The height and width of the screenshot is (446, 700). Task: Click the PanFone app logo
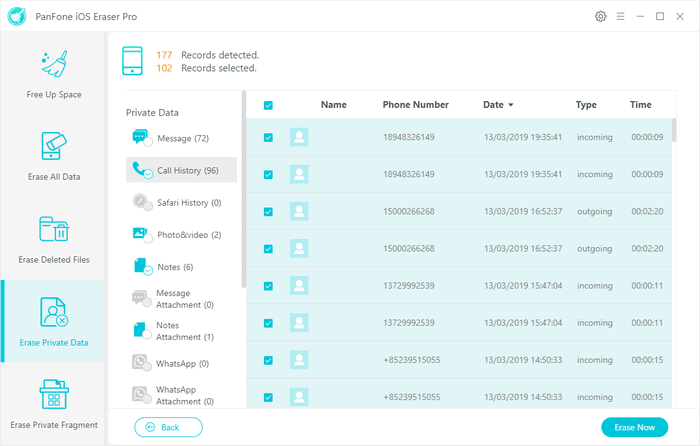[17, 17]
